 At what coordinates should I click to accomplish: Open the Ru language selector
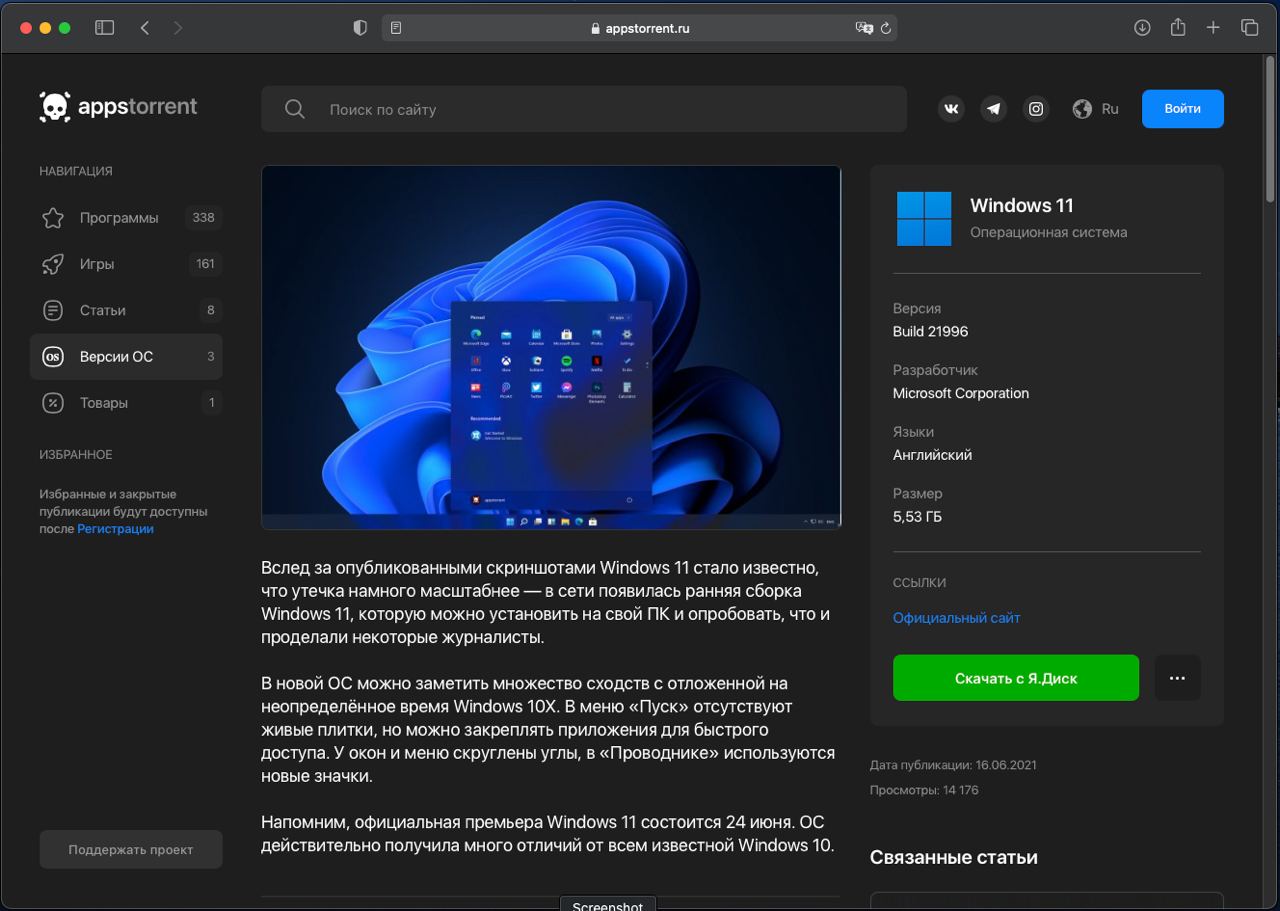[x=1096, y=109]
